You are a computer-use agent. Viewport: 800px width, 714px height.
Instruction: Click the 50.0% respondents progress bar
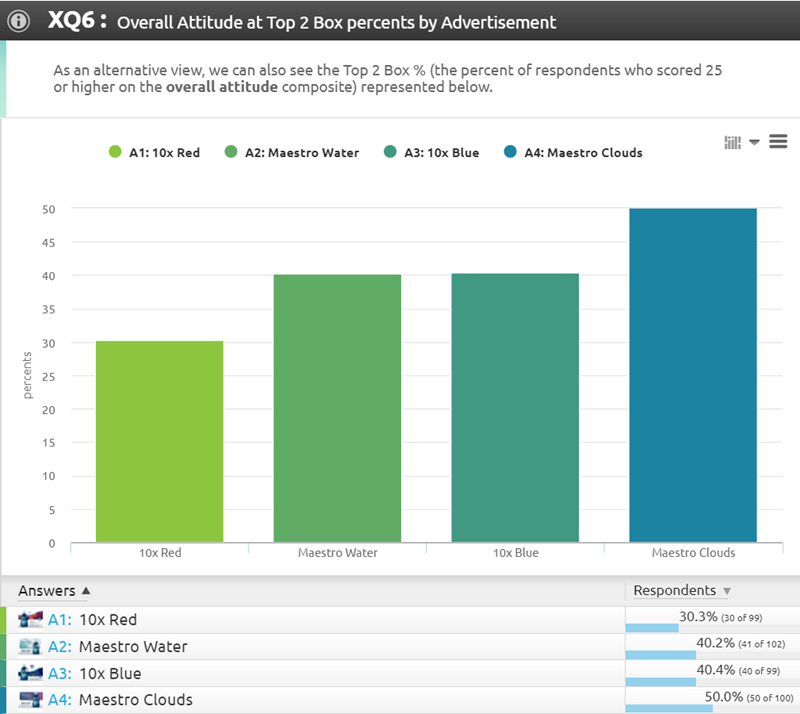669,708
